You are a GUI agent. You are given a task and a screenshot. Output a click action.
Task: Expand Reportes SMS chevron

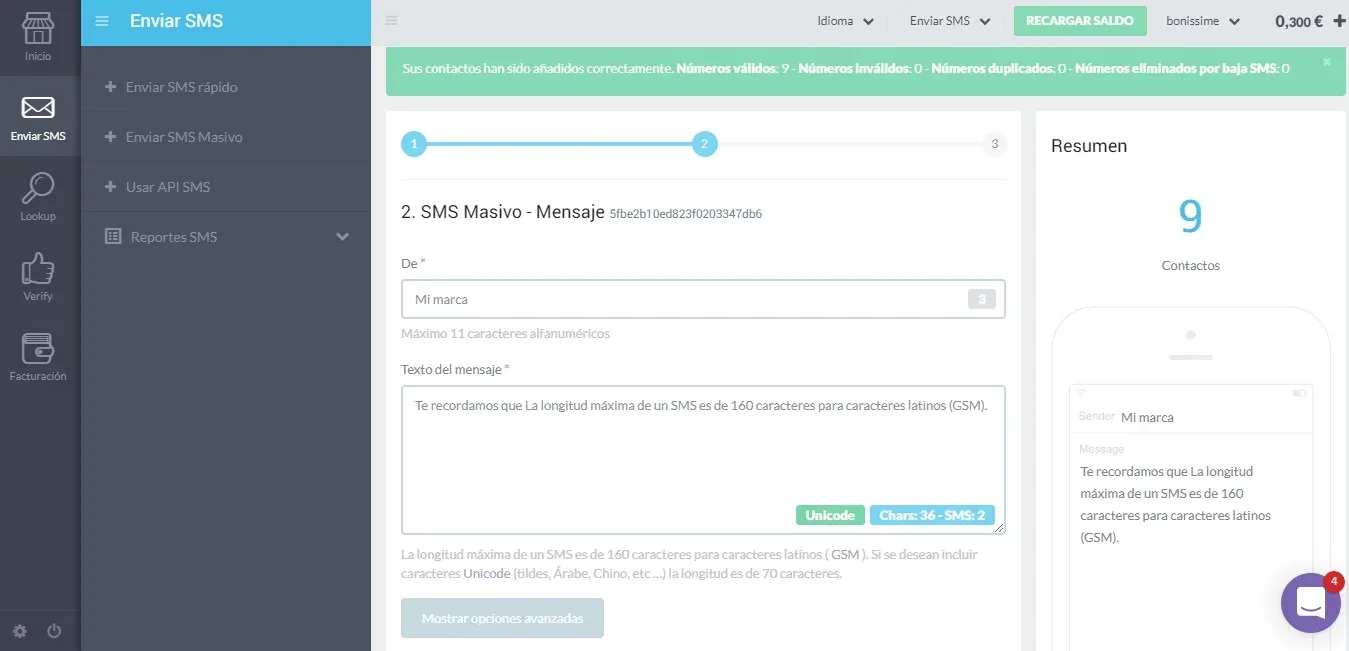tap(343, 237)
